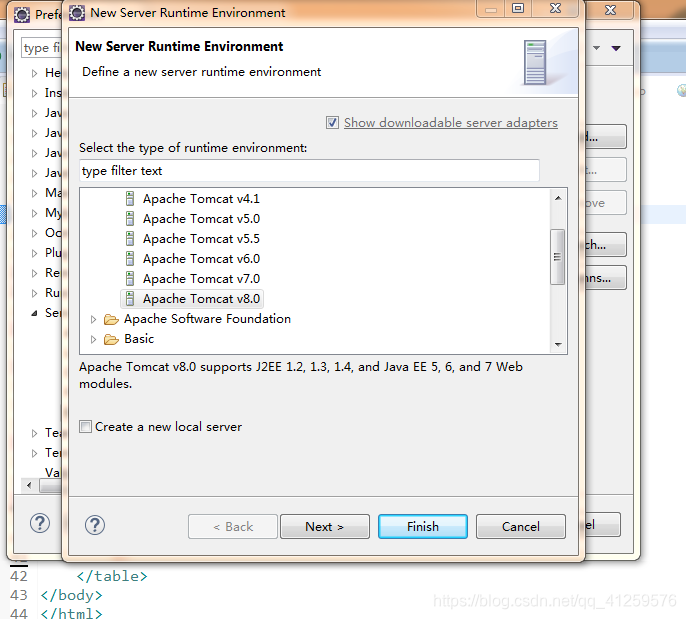
Task: Enable Create a new local server
Action: coord(85,427)
